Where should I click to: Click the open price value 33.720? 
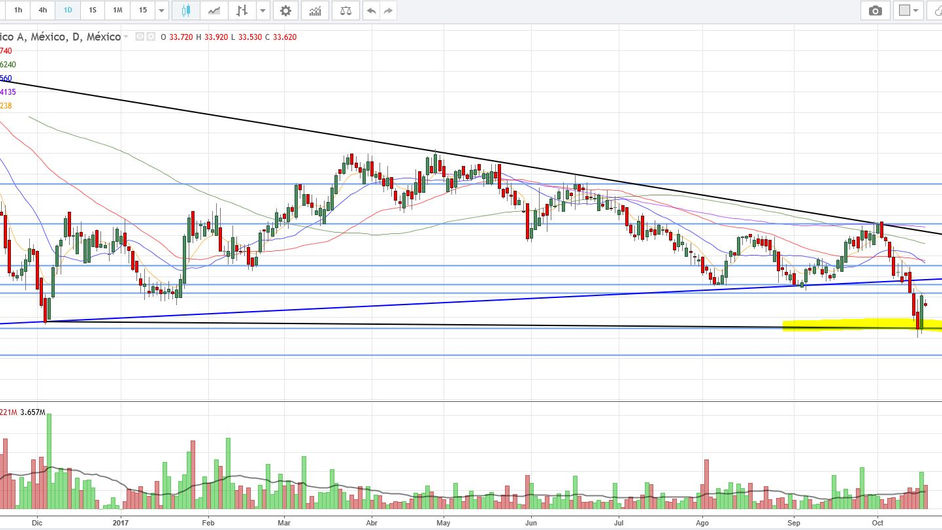pyautogui.click(x=181, y=37)
